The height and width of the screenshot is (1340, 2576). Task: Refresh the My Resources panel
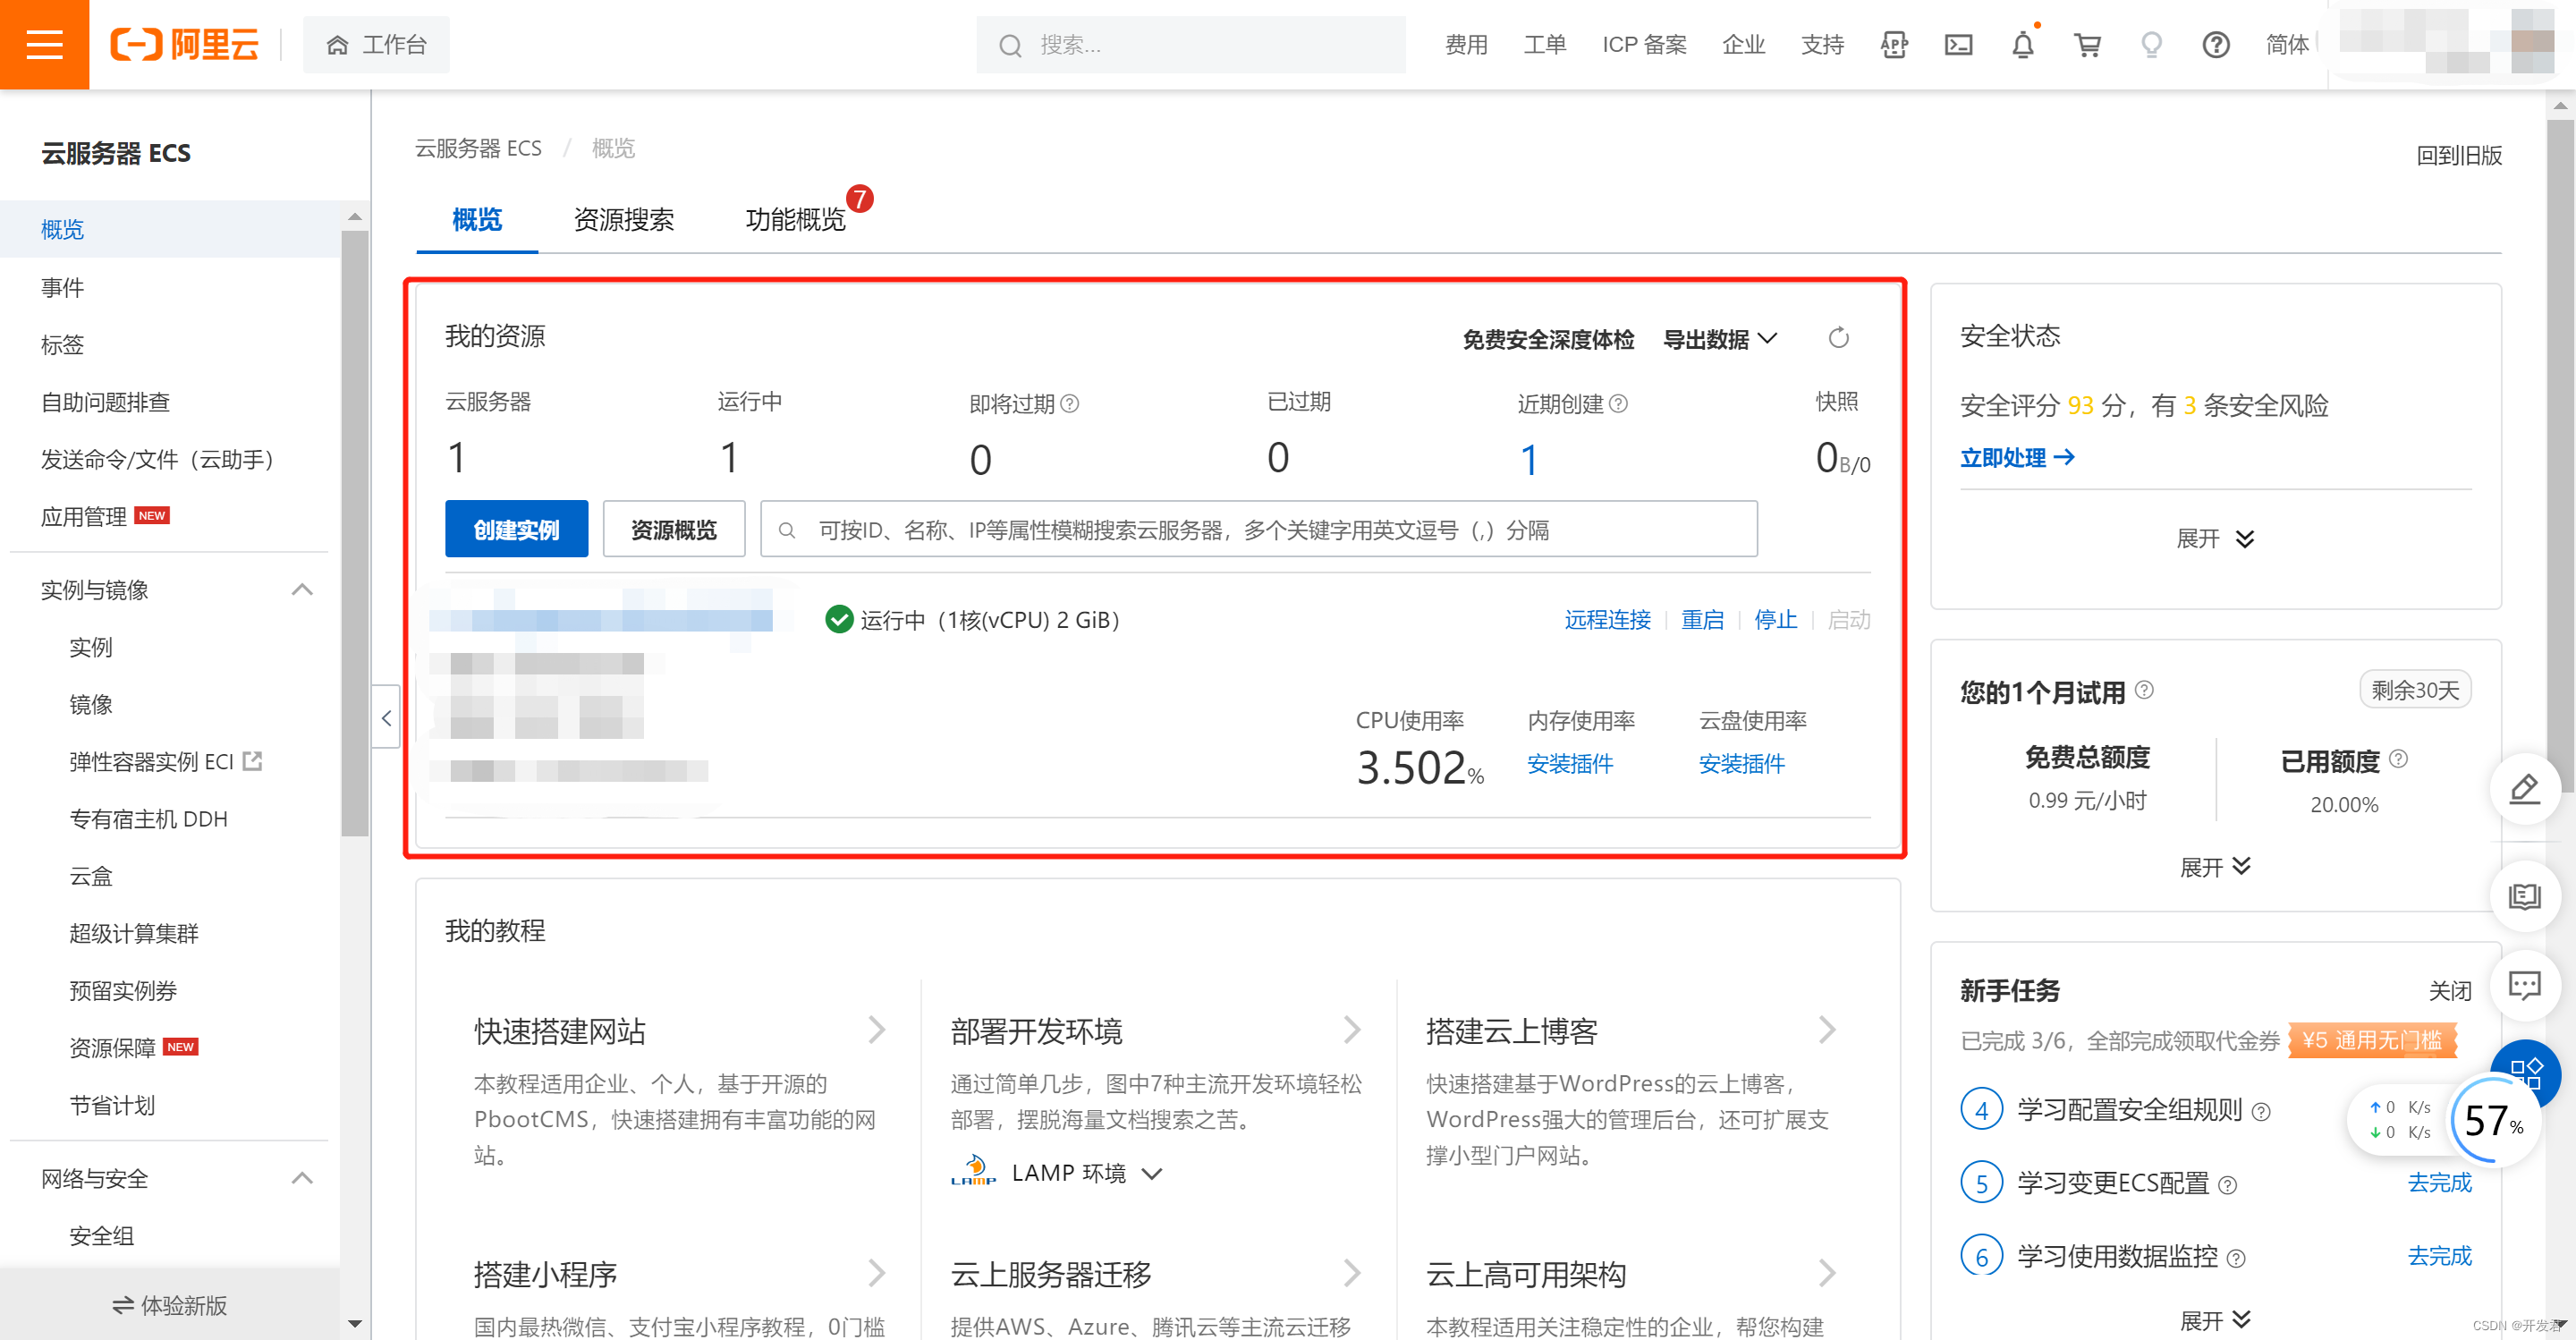click(x=1838, y=338)
